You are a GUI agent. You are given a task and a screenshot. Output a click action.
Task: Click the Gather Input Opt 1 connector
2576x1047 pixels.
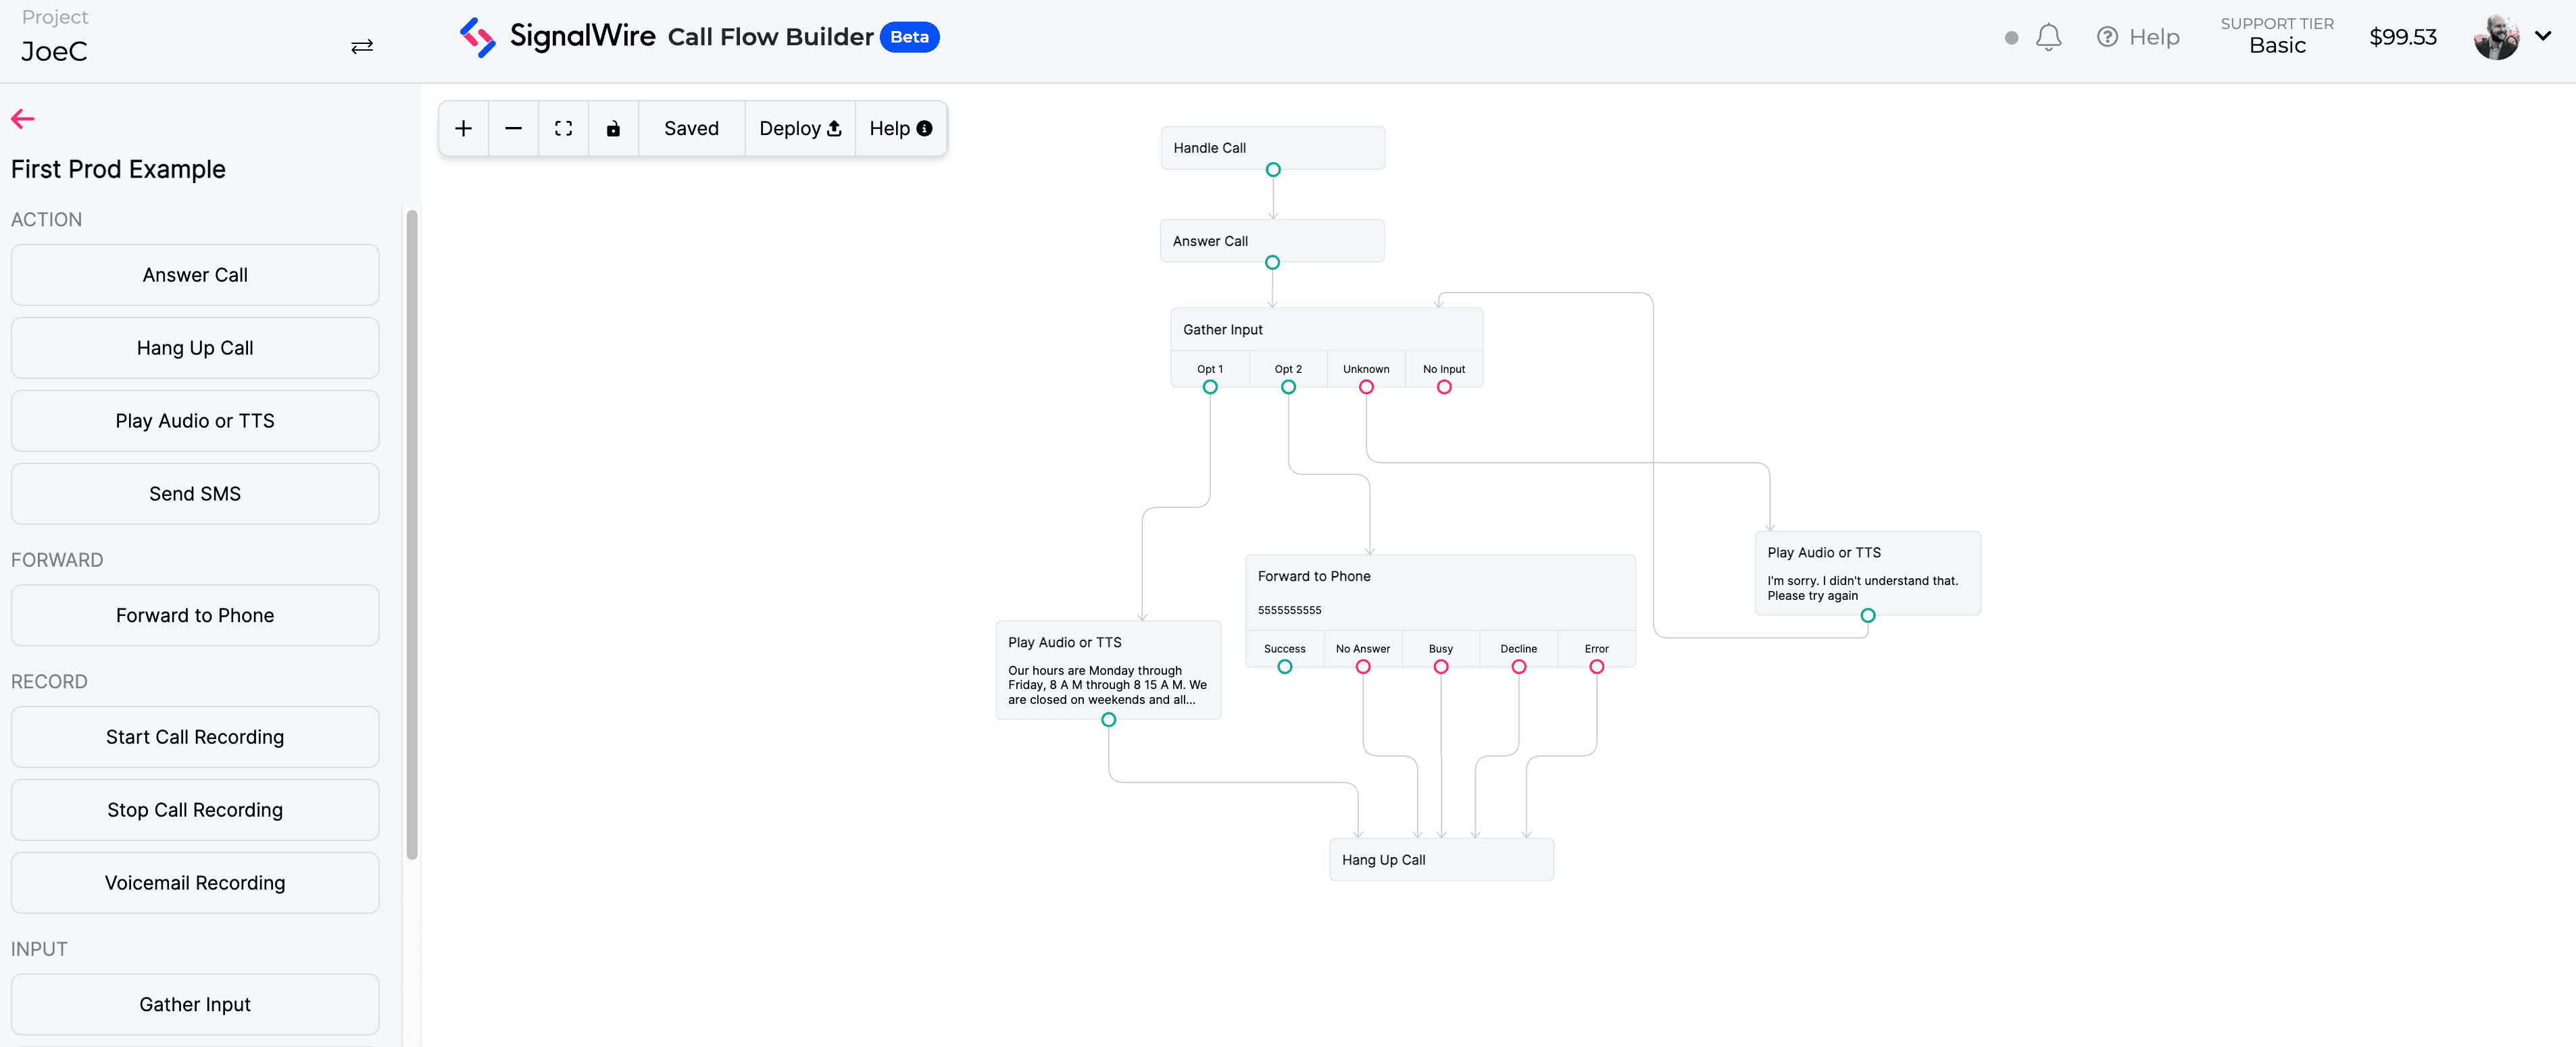coord(1210,387)
